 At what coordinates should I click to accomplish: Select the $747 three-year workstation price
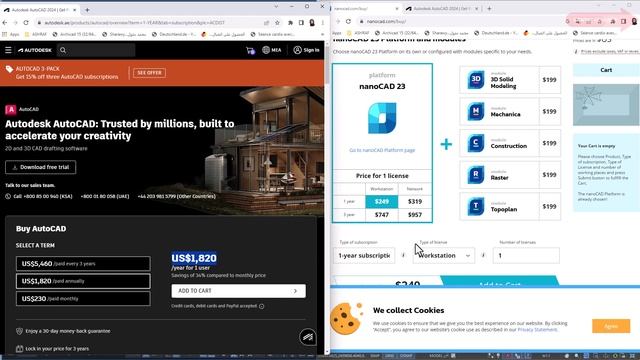pos(382,215)
